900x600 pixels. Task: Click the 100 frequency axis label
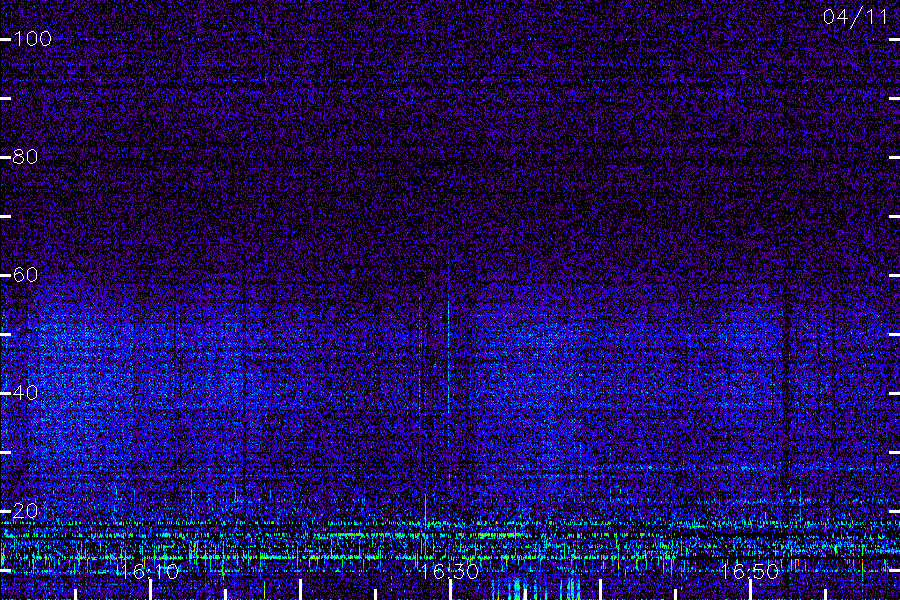32,39
